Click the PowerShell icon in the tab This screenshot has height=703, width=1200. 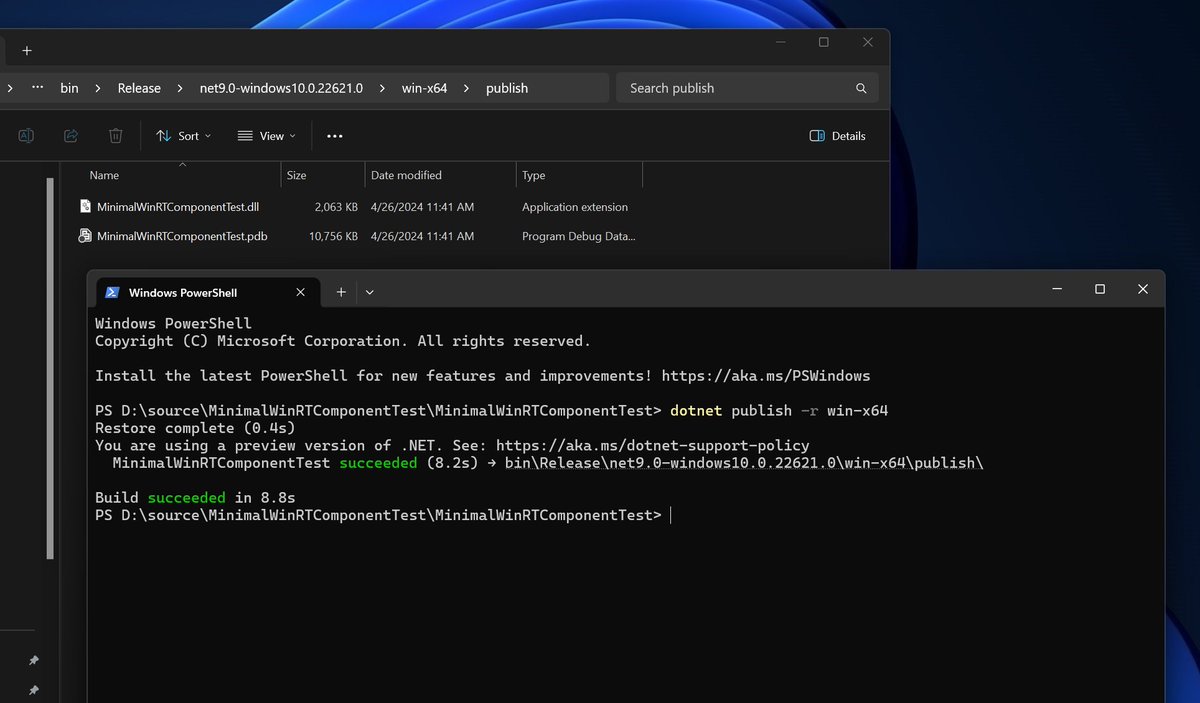pos(112,293)
